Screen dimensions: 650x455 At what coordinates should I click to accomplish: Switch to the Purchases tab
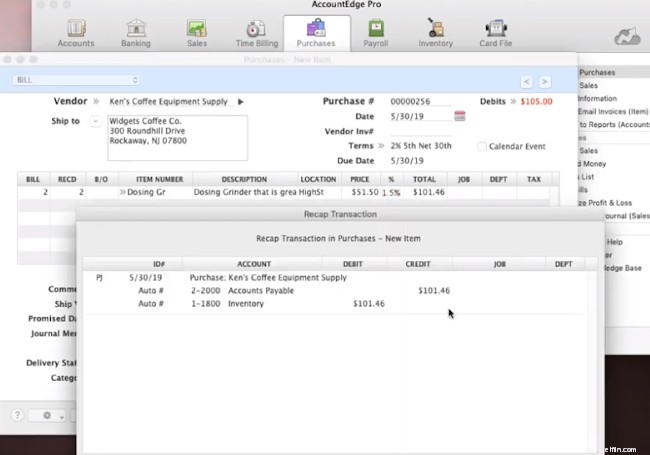tap(315, 32)
